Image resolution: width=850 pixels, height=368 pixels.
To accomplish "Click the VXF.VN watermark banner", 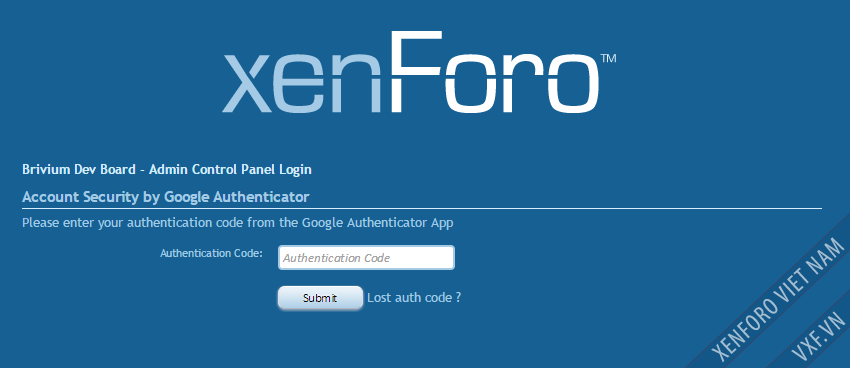I will coord(820,337).
